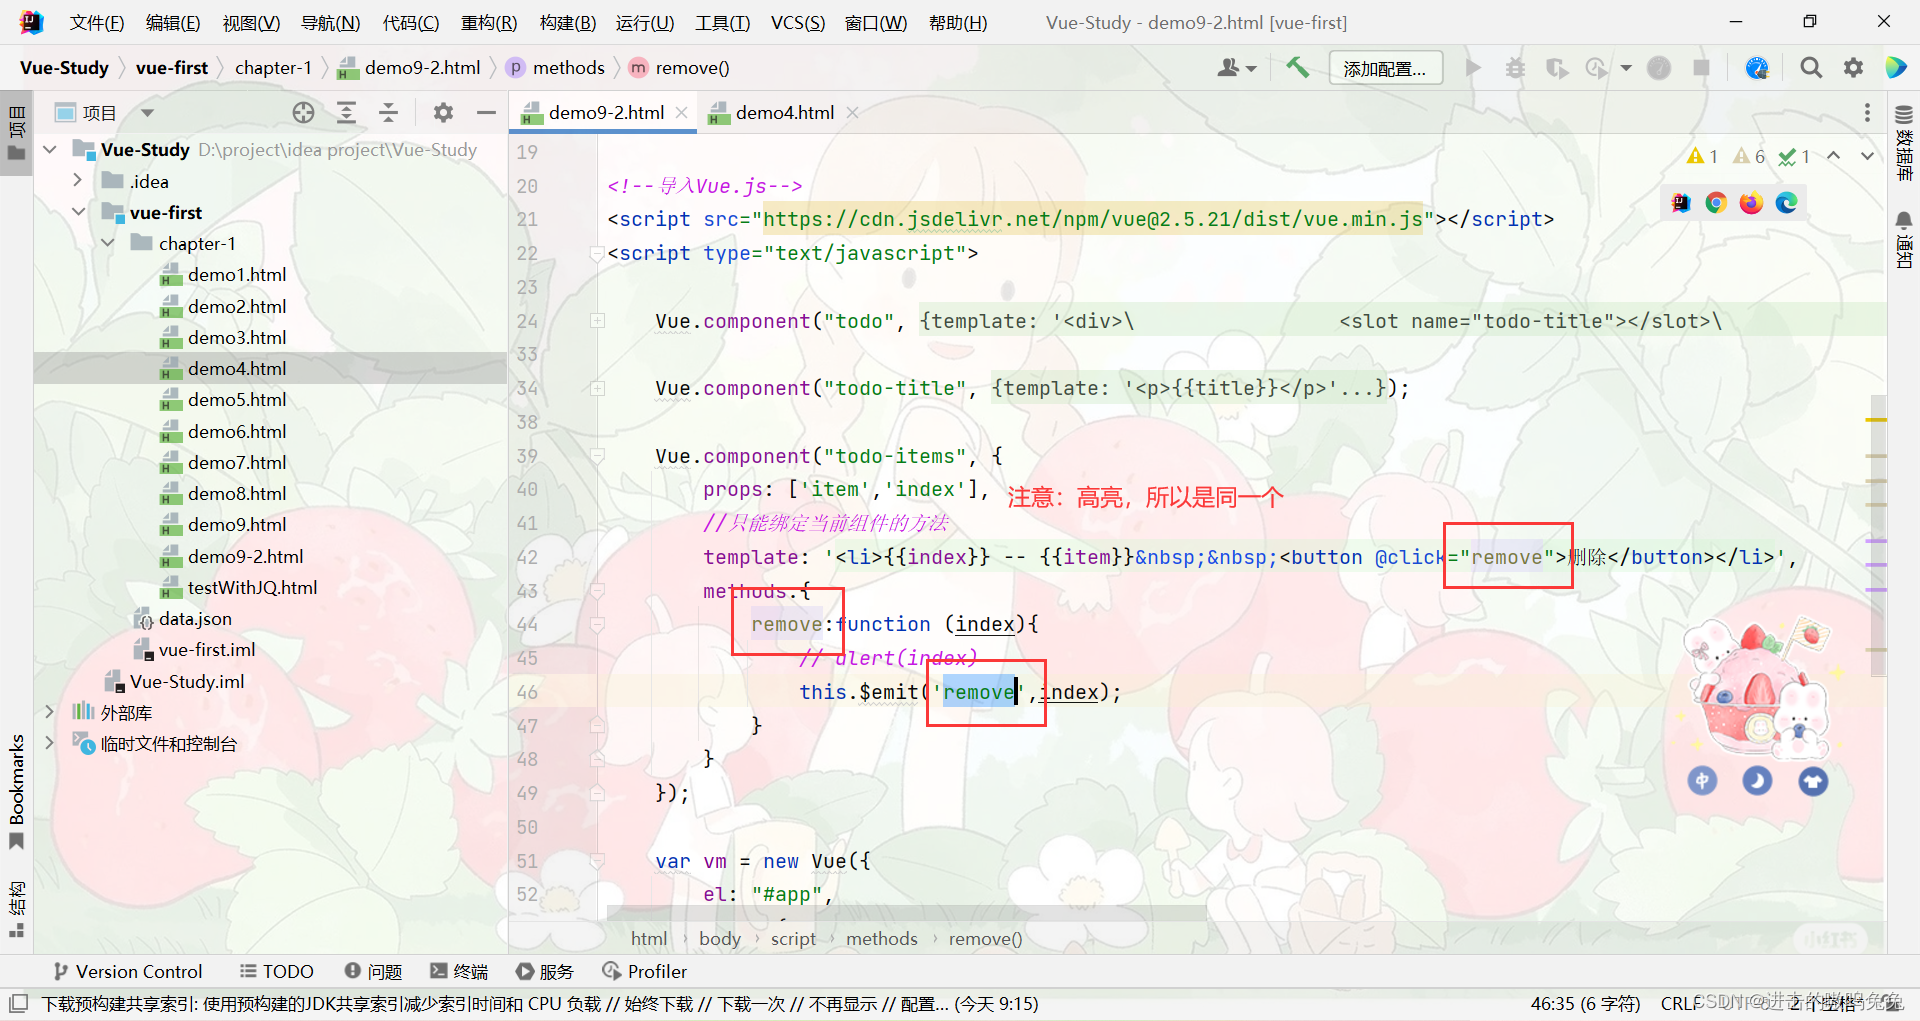Expand the .idea folder
Screen dimensions: 1920x1021
pos(78,181)
